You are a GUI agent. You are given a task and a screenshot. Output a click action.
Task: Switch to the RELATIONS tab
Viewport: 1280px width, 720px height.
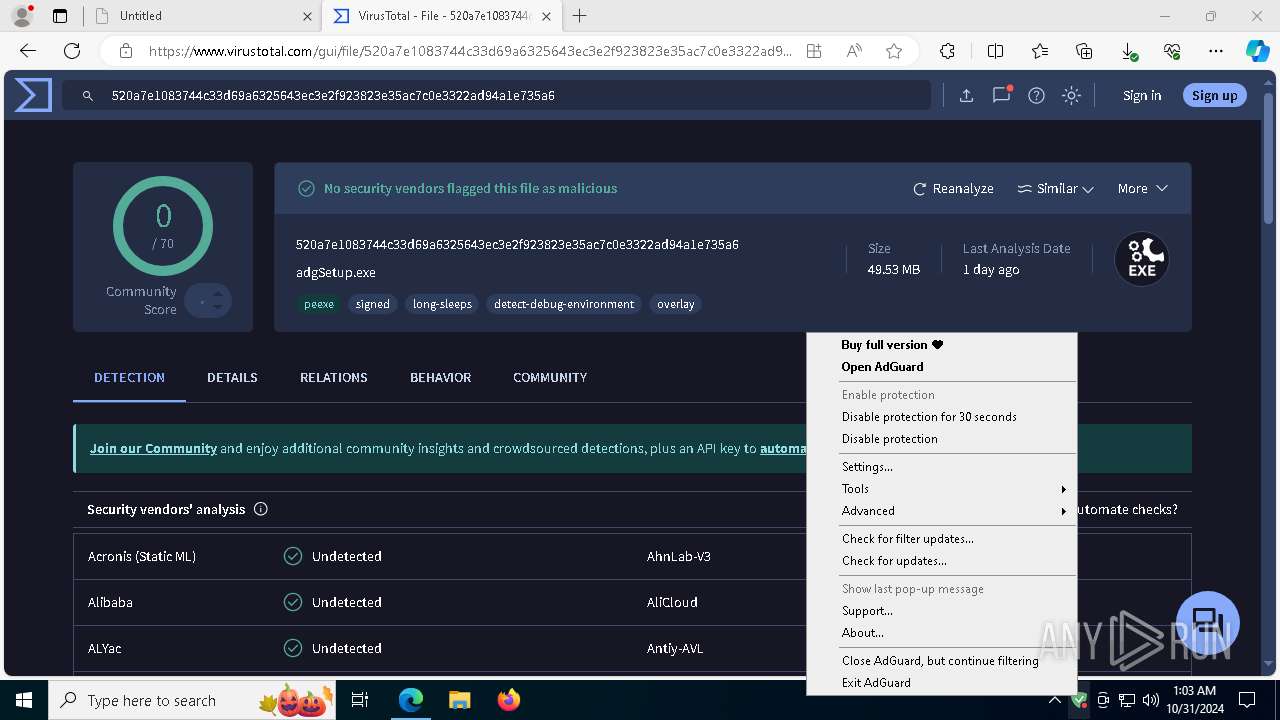(334, 377)
